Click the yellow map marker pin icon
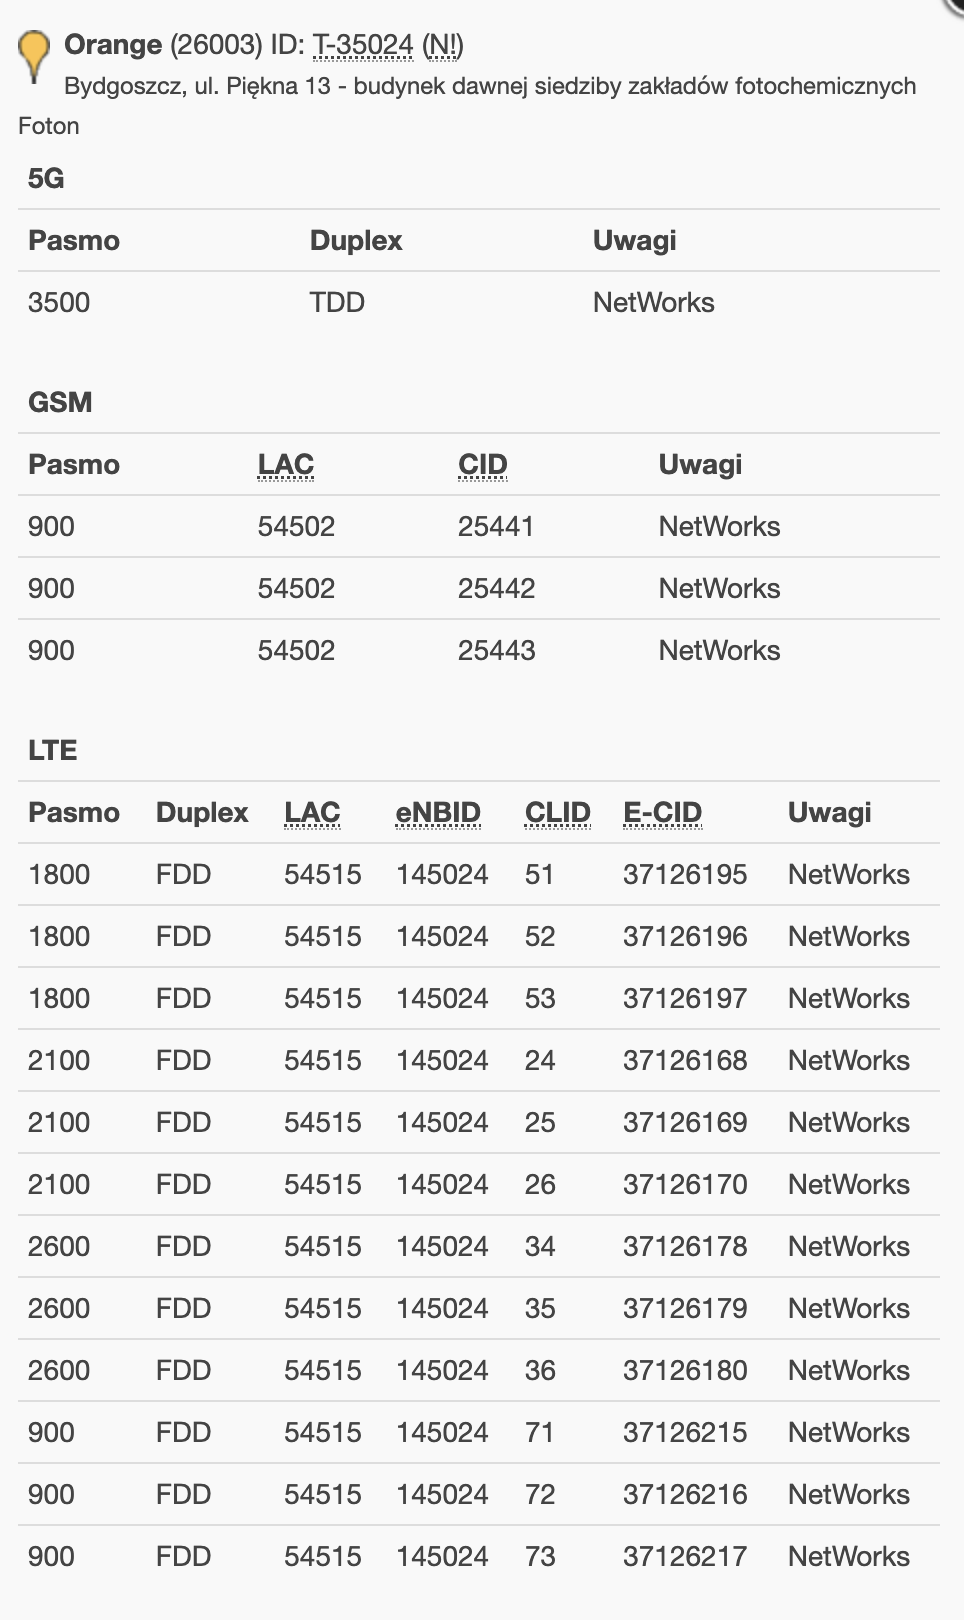The image size is (964, 1620). (x=34, y=55)
